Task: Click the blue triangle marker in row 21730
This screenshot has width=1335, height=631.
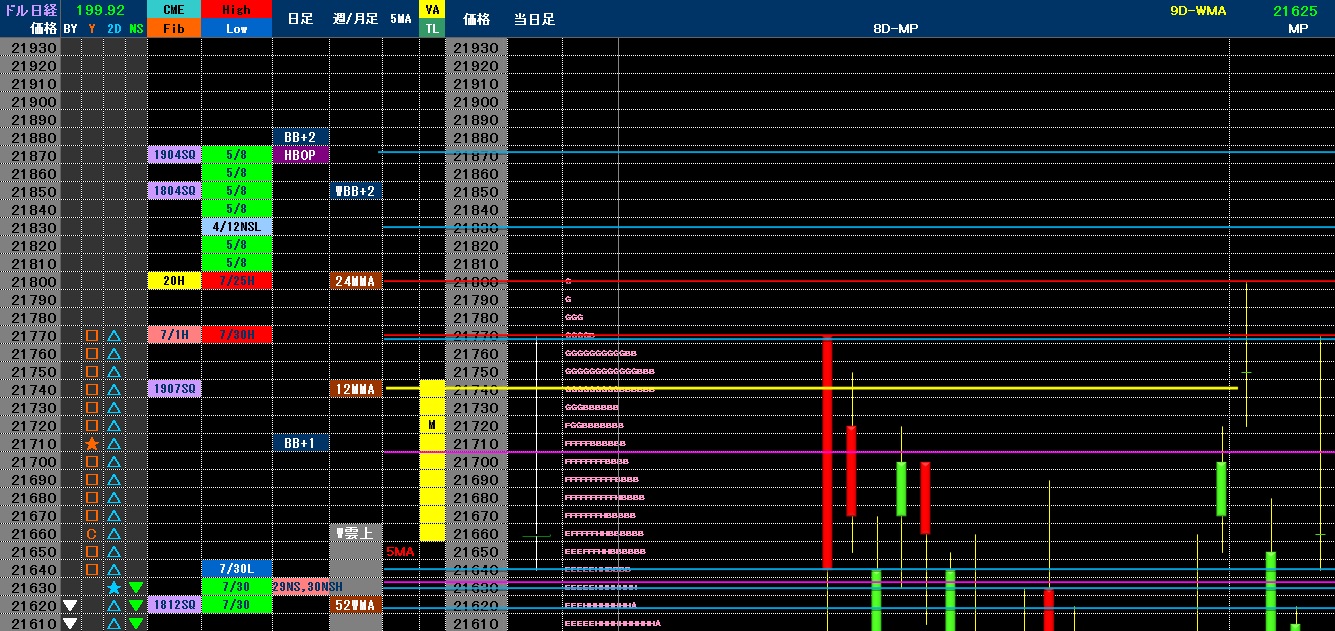Action: pyautogui.click(x=114, y=407)
